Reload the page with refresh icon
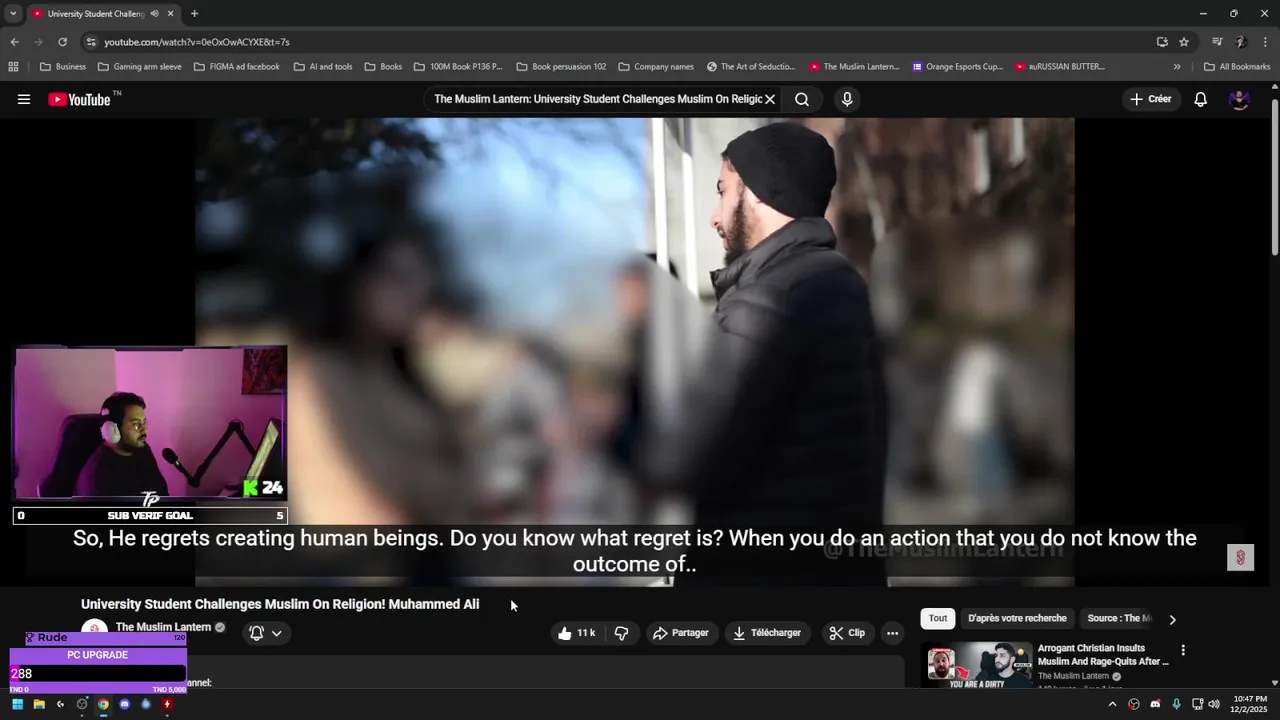This screenshot has width=1280, height=720. point(62,42)
